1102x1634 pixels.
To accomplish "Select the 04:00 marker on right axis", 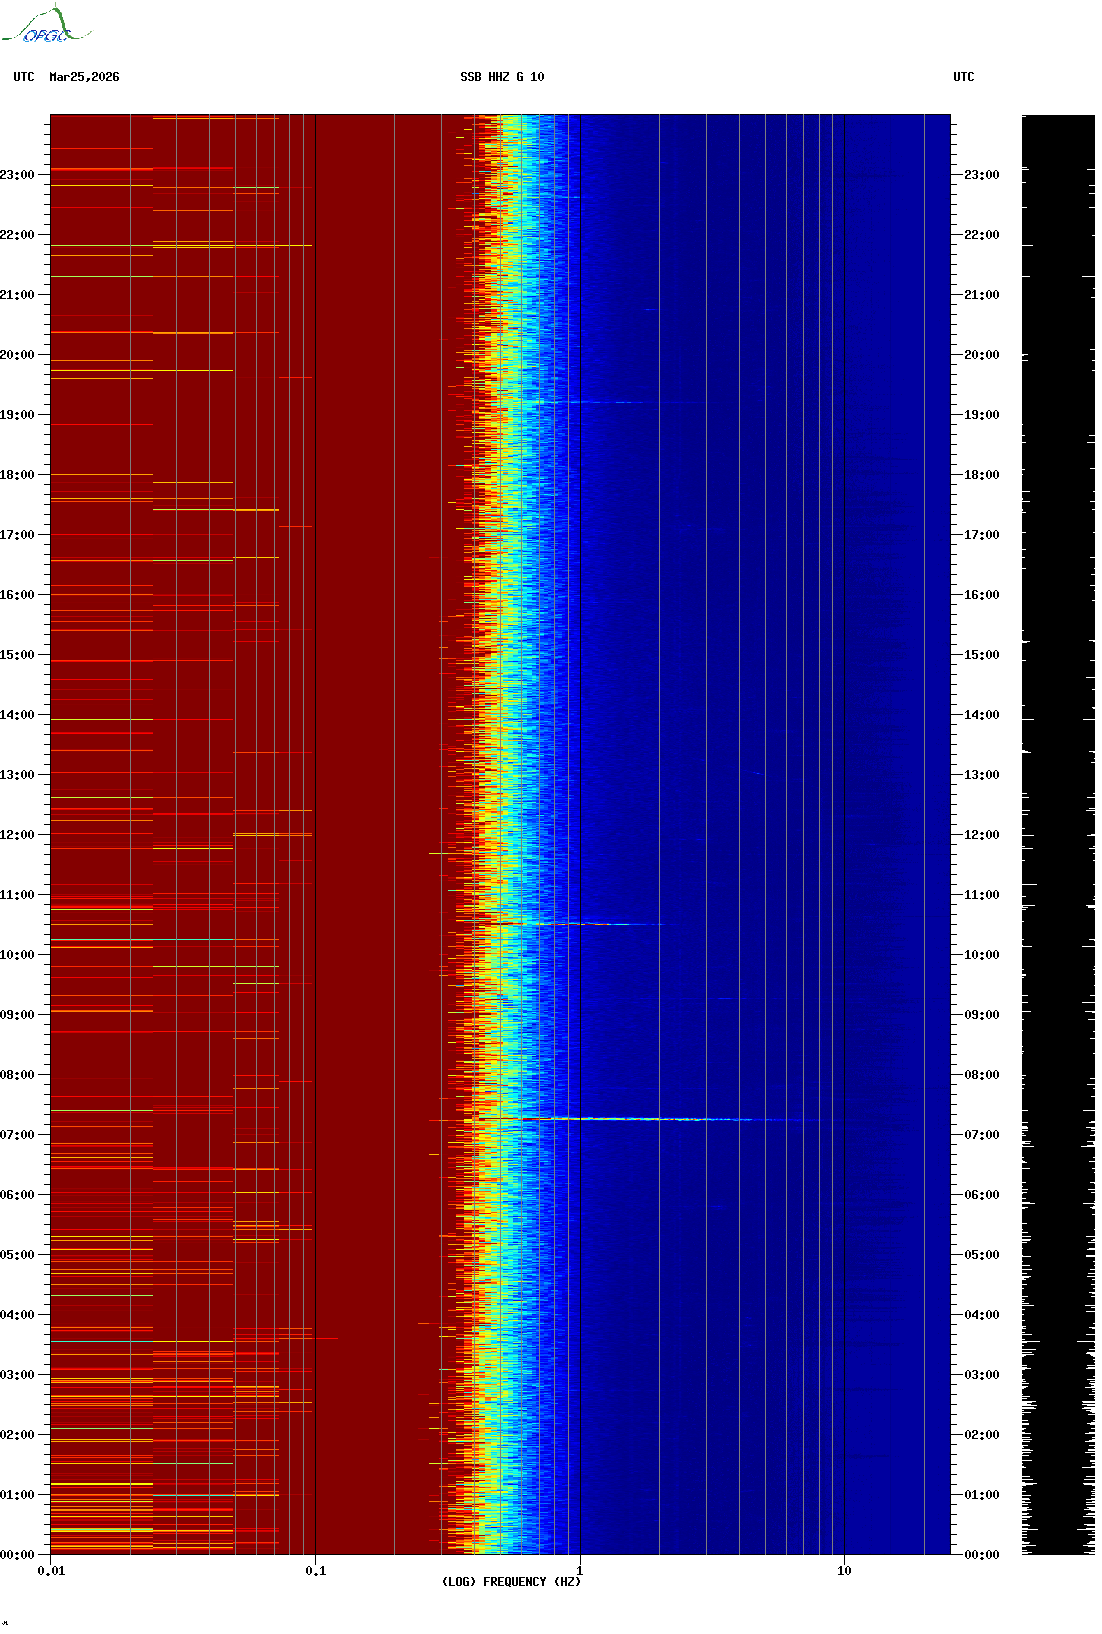I will point(981,1315).
